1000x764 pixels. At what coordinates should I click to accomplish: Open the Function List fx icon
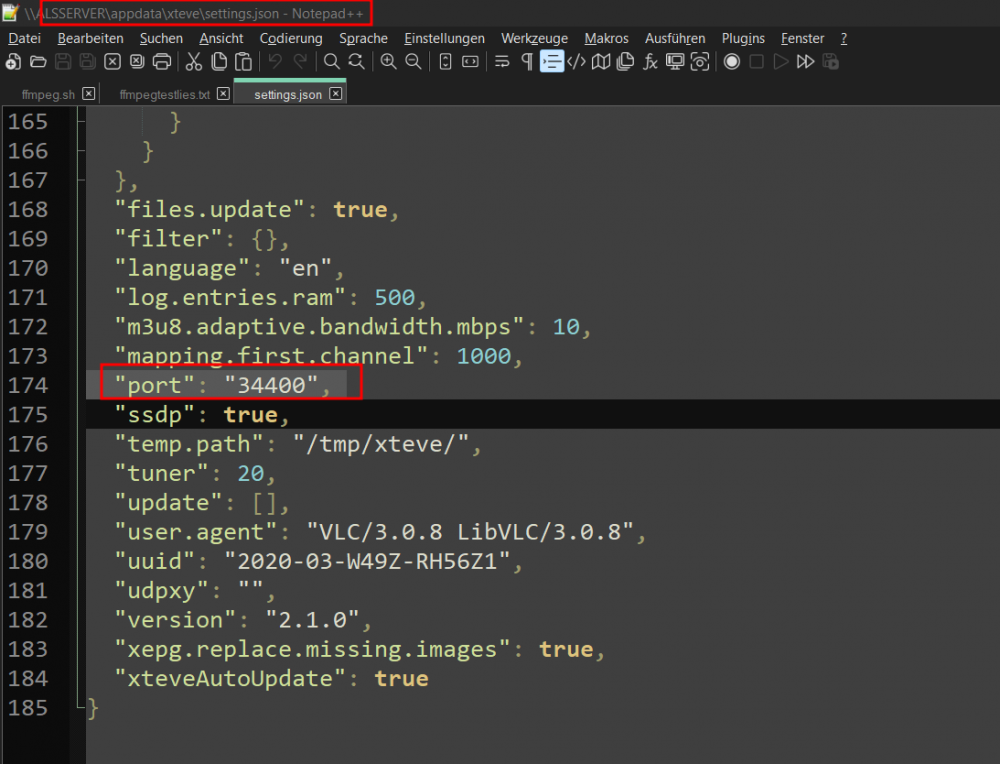click(x=651, y=62)
